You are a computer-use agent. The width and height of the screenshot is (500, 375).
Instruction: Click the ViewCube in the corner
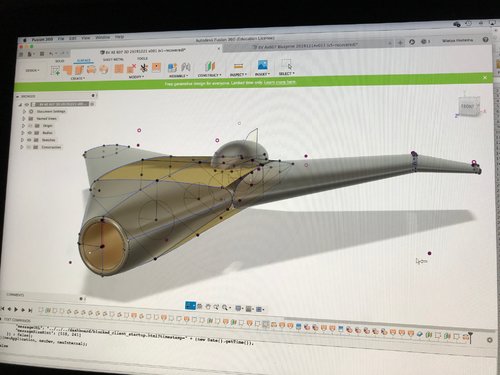[469, 106]
